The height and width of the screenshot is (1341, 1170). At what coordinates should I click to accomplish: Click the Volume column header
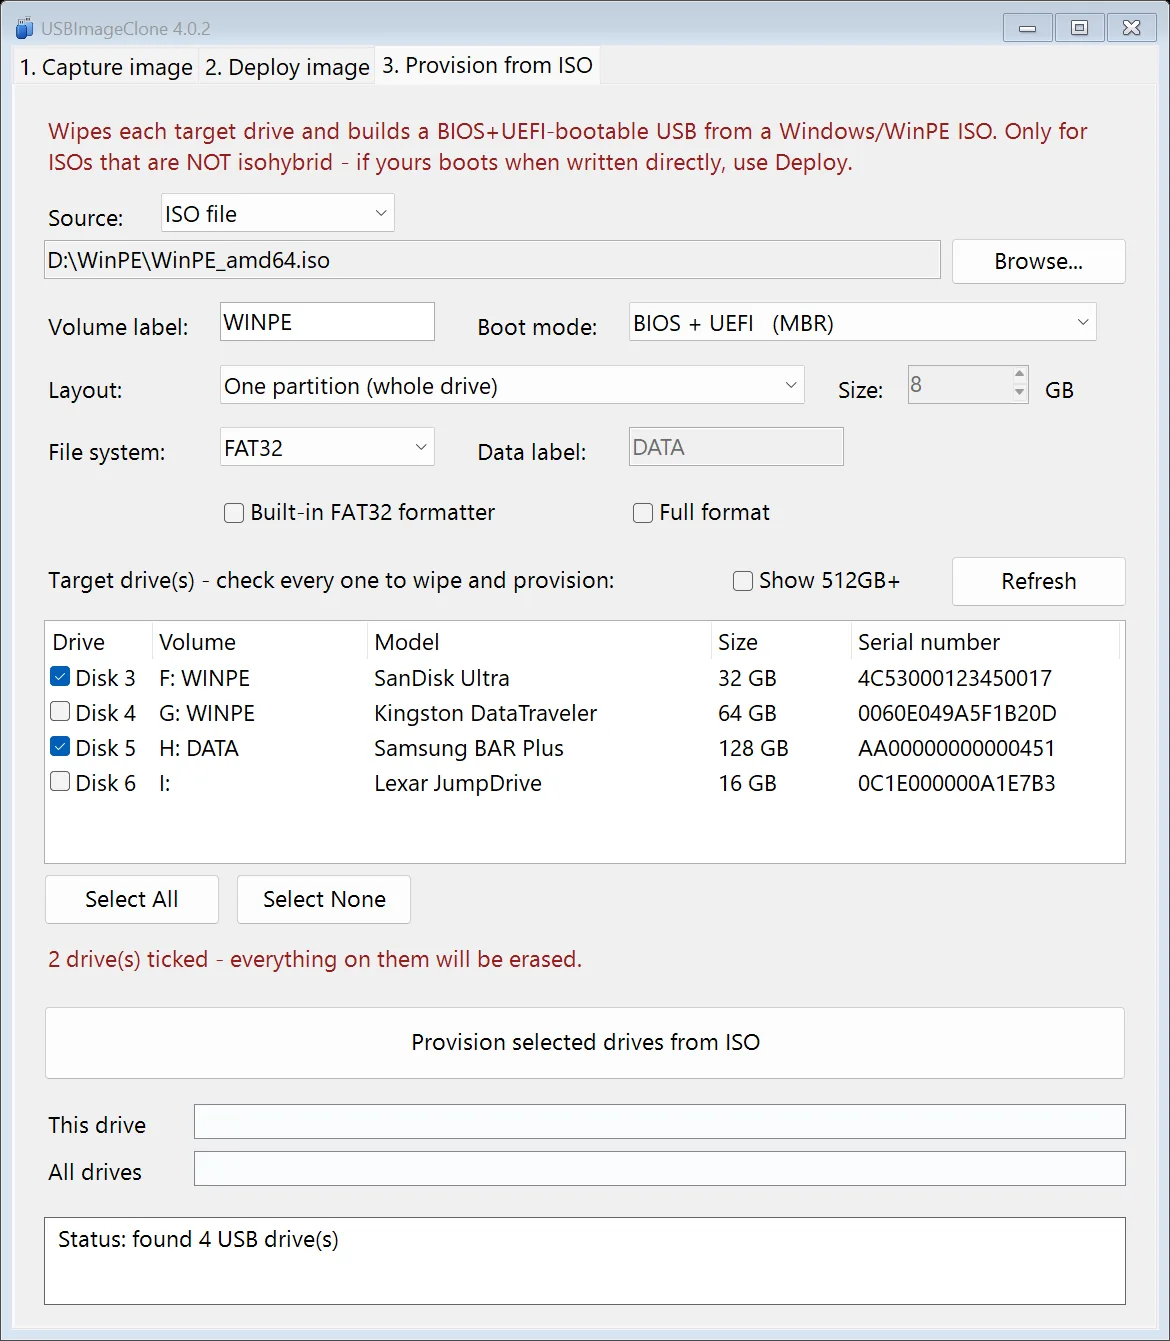pos(259,642)
